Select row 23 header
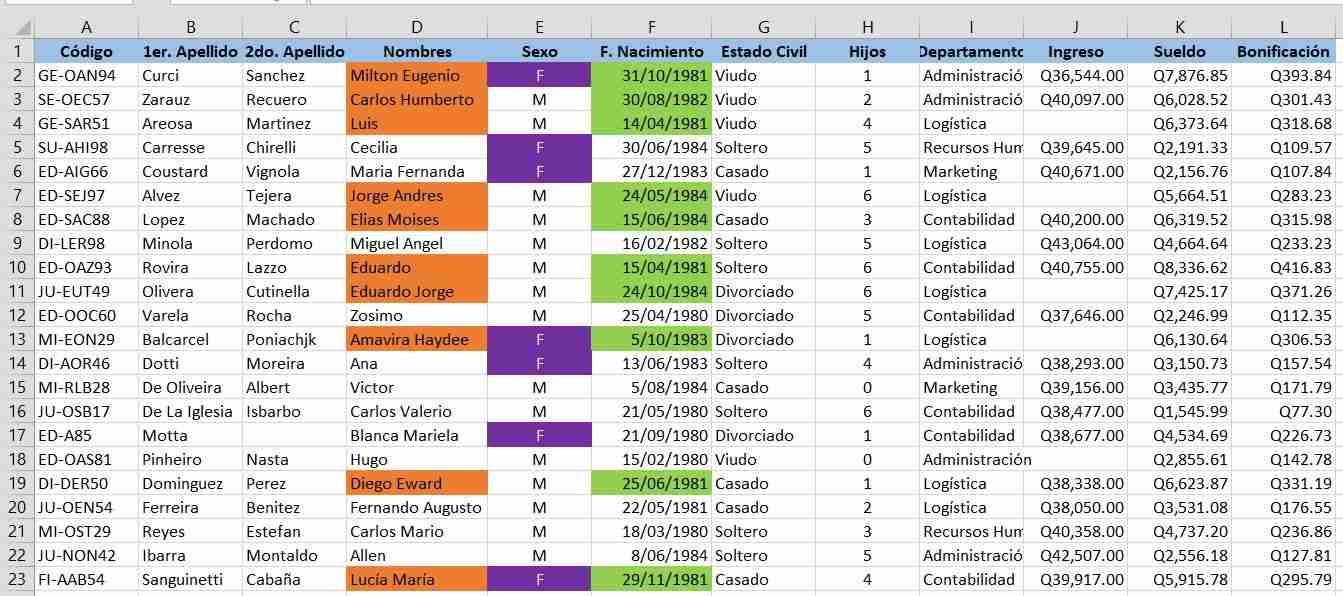 pyautogui.click(x=17, y=579)
